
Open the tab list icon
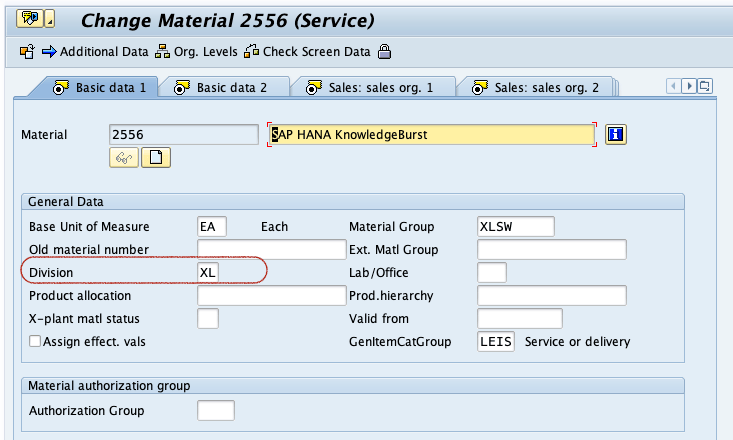click(705, 86)
